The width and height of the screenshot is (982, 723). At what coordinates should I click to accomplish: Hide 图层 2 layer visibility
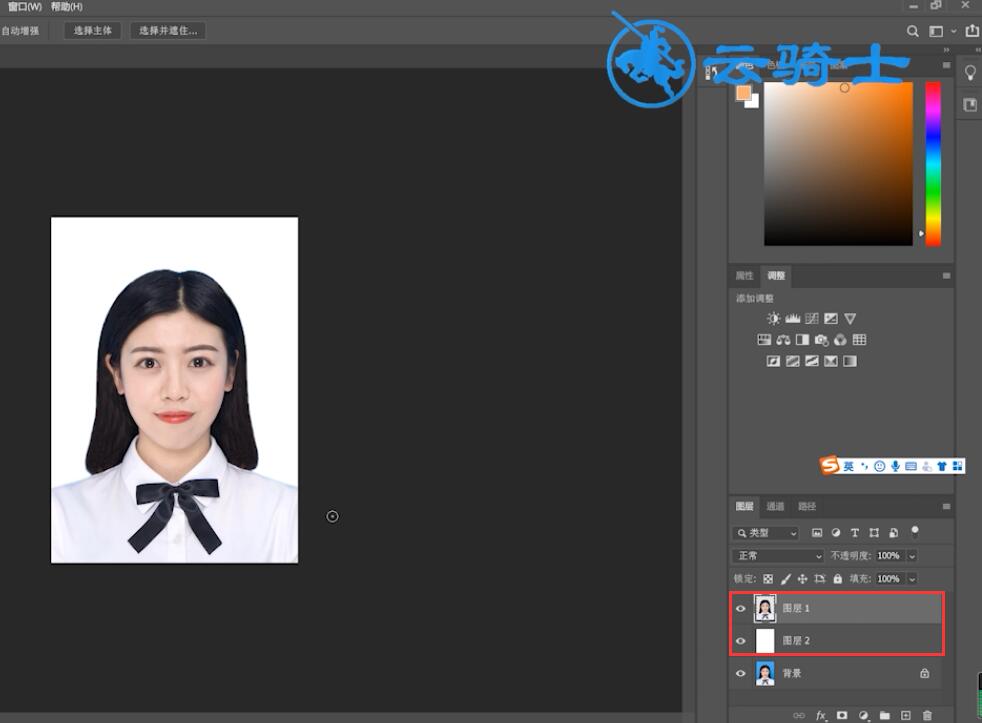(x=741, y=641)
